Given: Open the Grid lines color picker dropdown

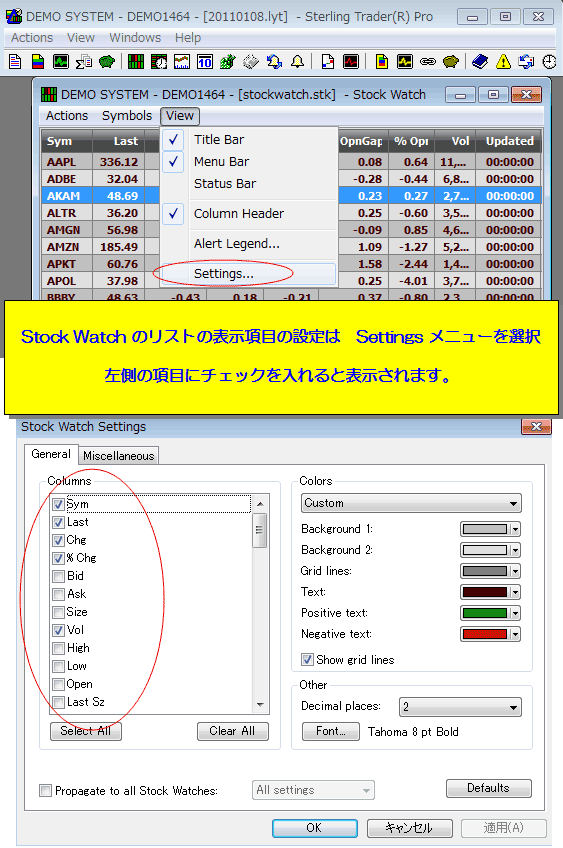Looking at the screenshot, I should 515,571.
